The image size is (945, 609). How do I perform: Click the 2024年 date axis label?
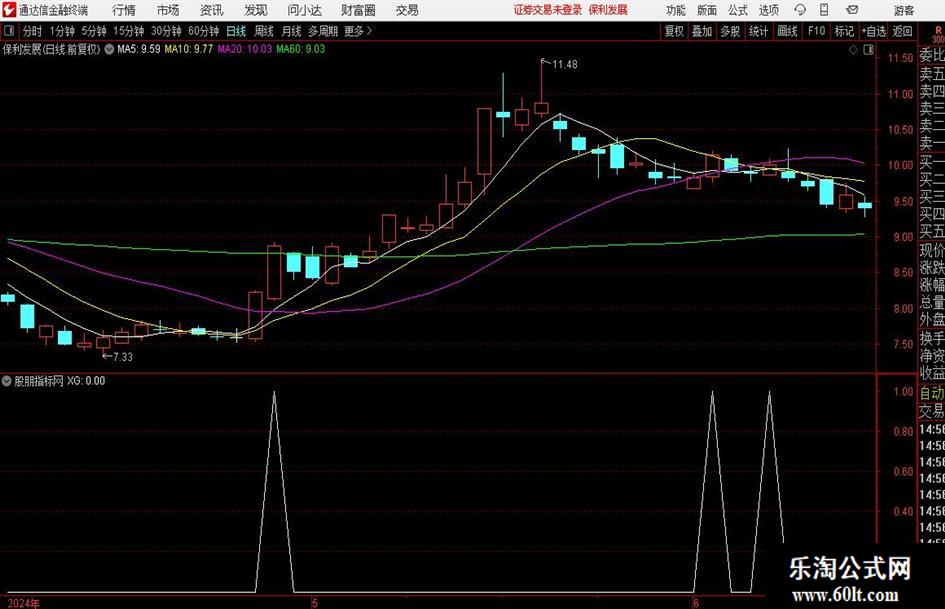tap(24, 604)
